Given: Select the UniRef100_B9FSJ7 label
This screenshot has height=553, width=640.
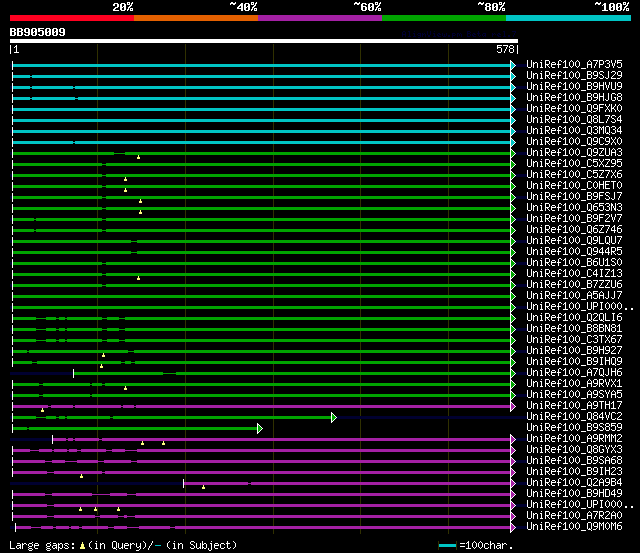Looking at the screenshot, I should 574,197.
